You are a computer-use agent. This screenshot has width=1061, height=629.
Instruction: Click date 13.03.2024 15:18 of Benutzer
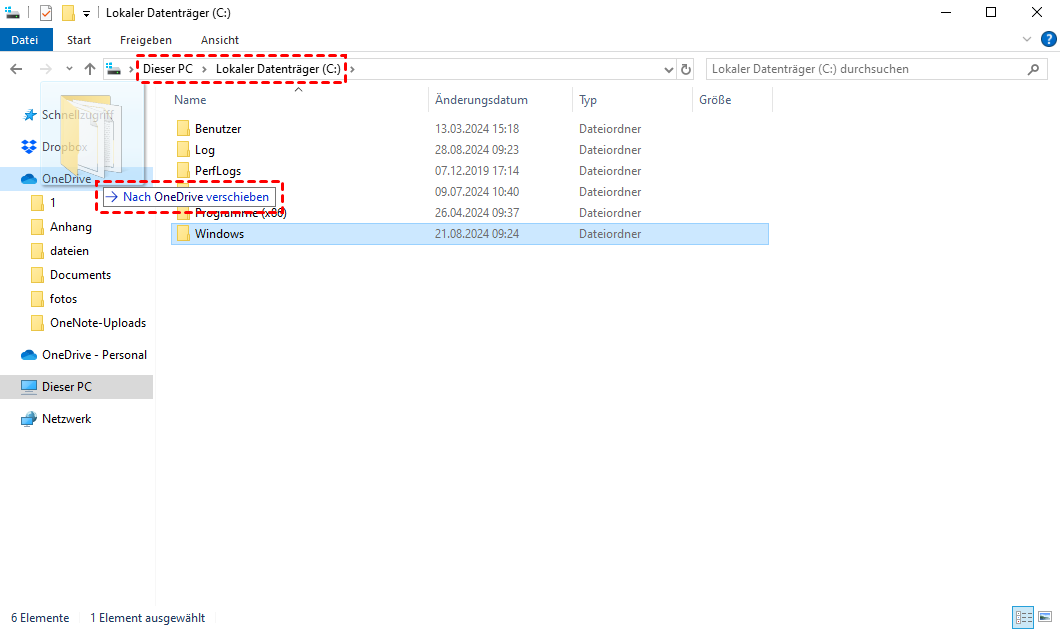(477, 129)
